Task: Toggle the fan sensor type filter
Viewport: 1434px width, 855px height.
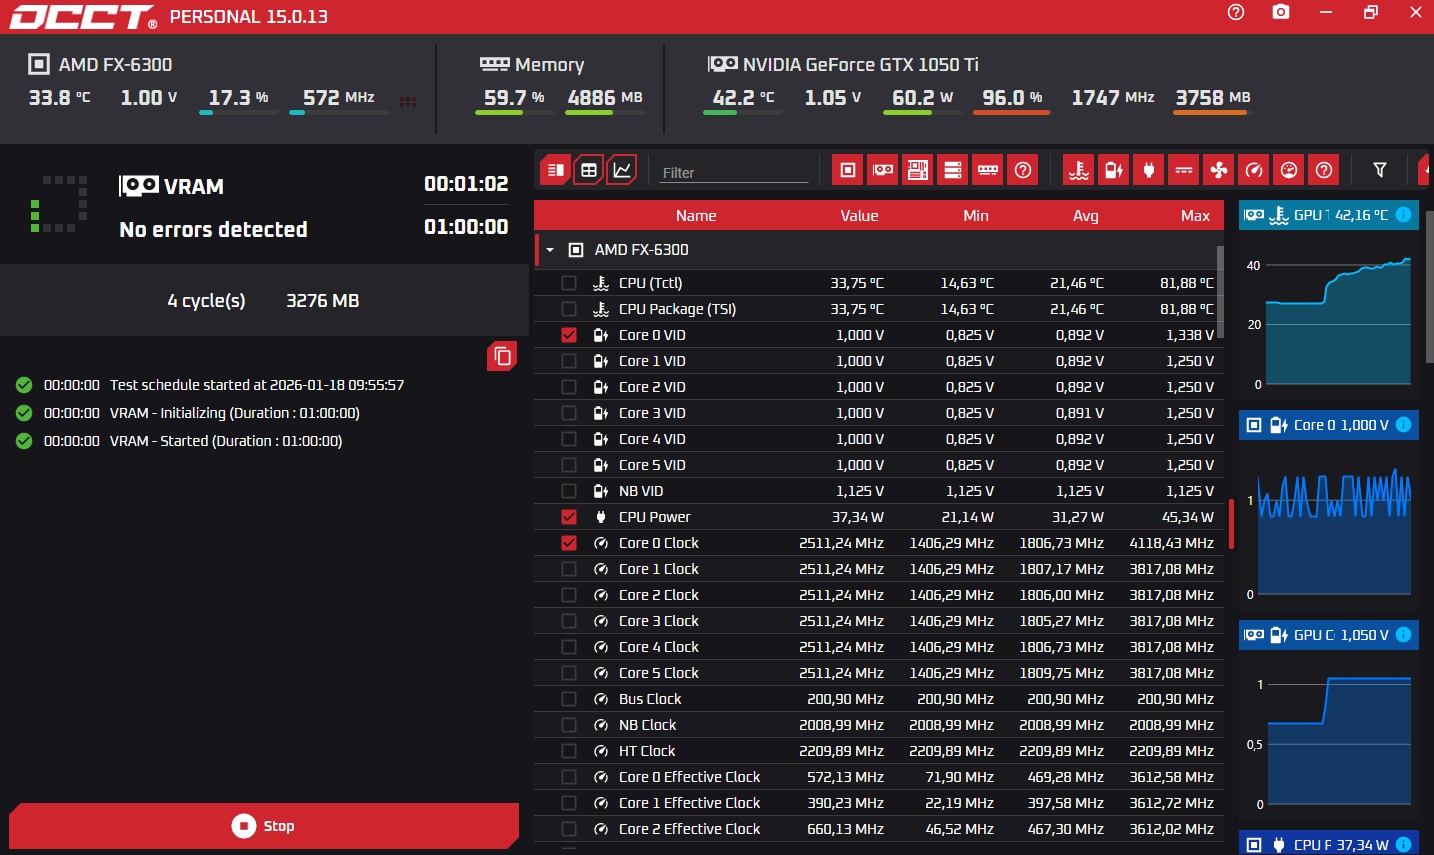Action: 1219,170
